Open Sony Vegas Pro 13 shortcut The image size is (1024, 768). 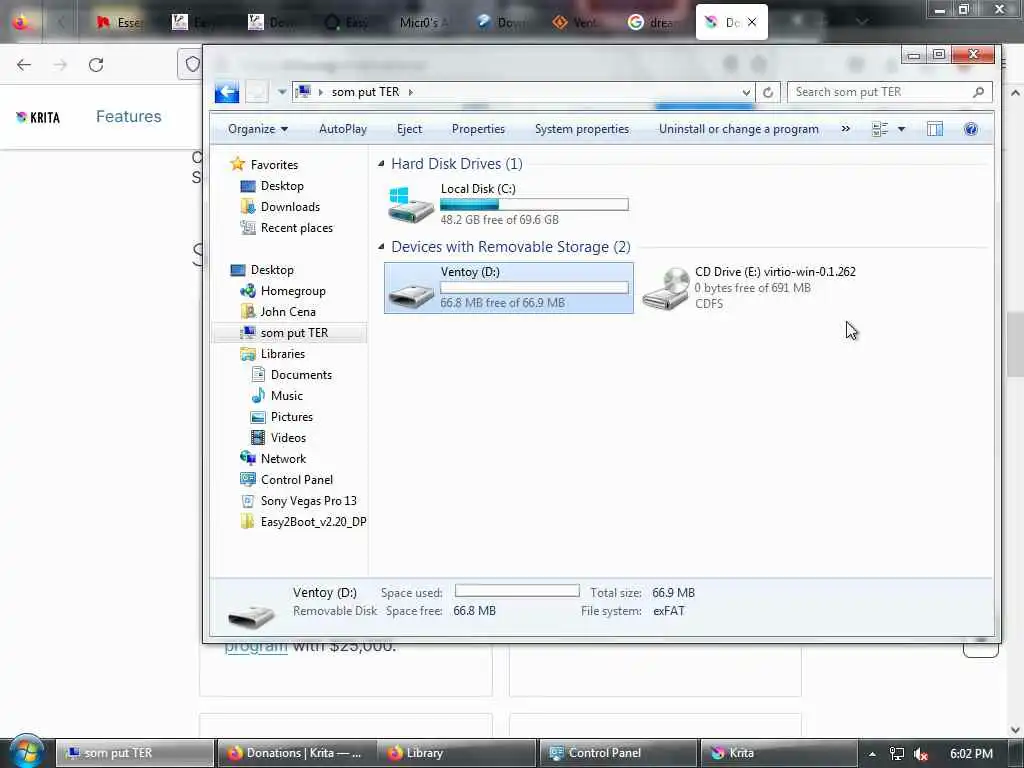[308, 500]
